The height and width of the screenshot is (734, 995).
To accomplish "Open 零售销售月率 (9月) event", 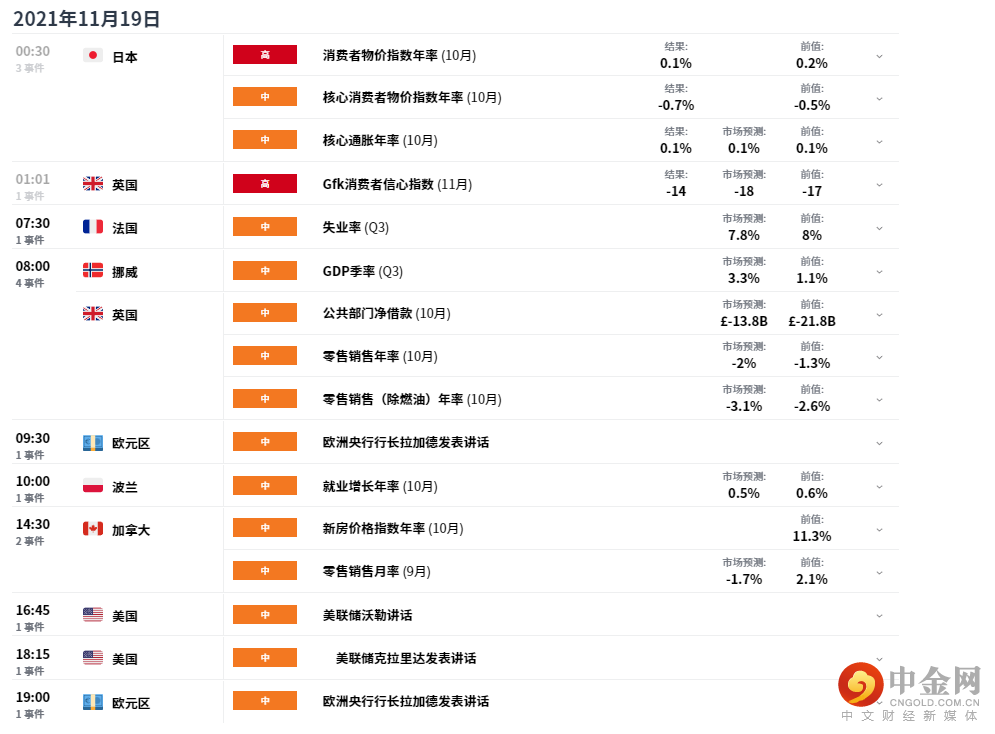I will [x=376, y=572].
